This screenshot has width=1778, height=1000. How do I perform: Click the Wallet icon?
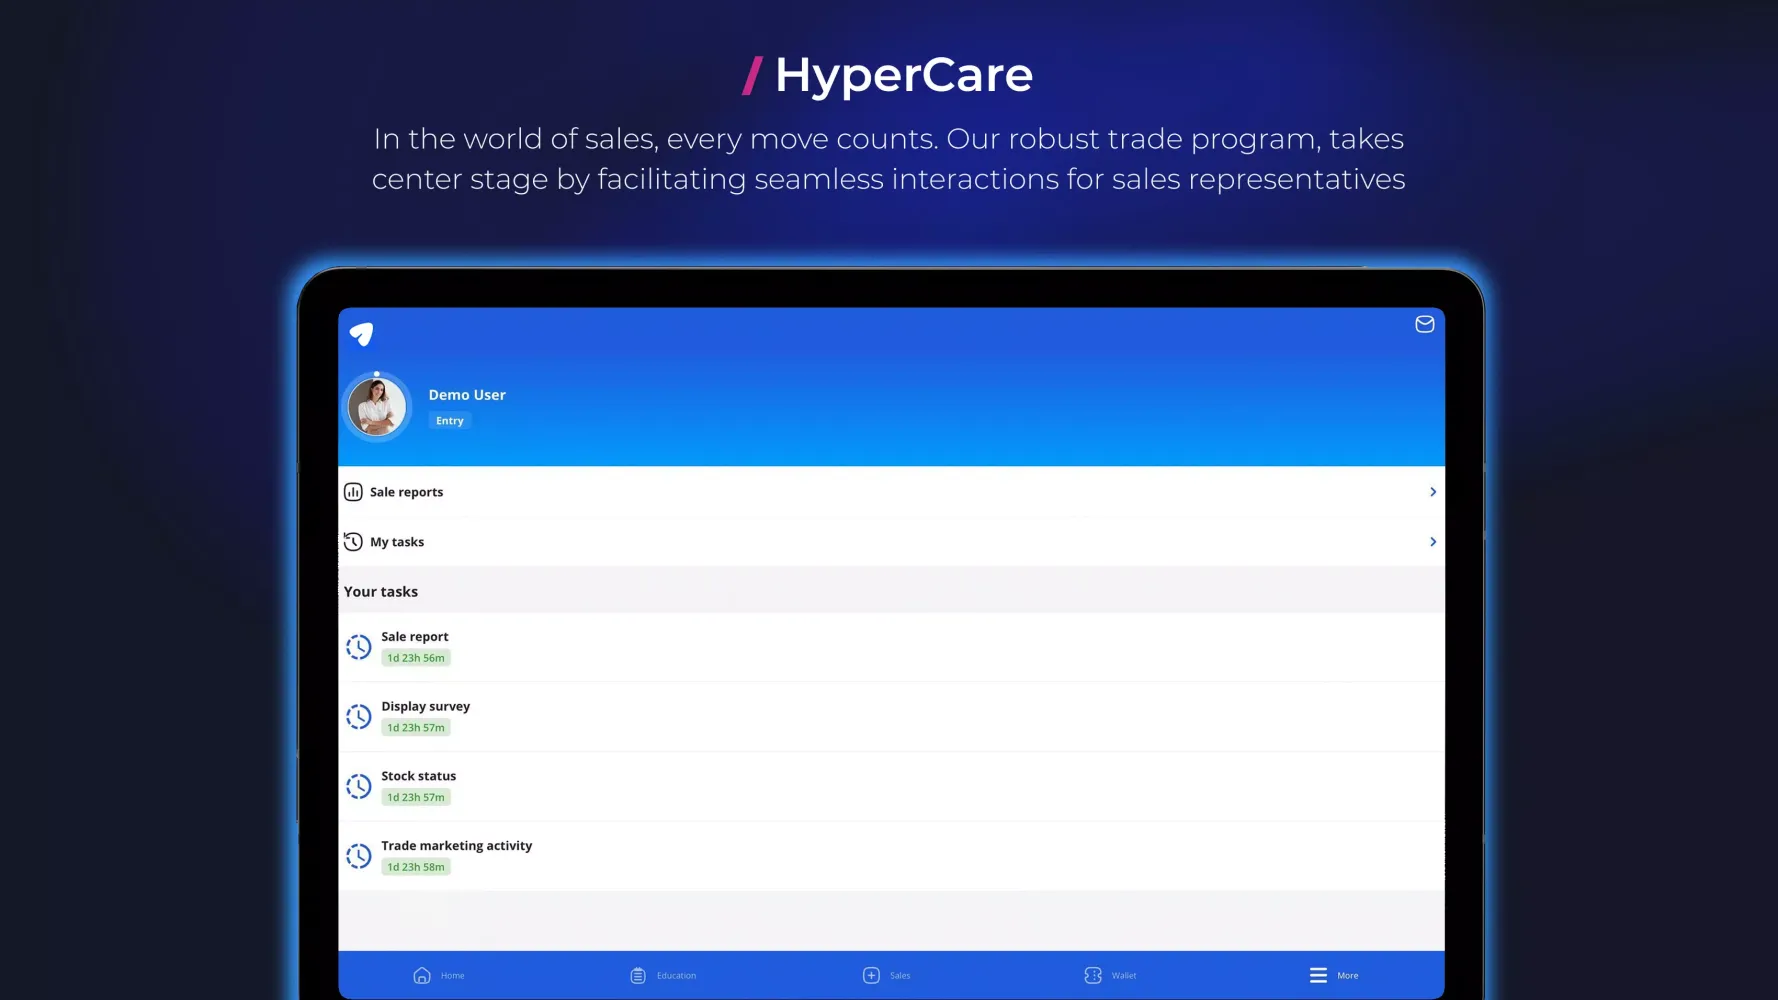pyautogui.click(x=1093, y=975)
